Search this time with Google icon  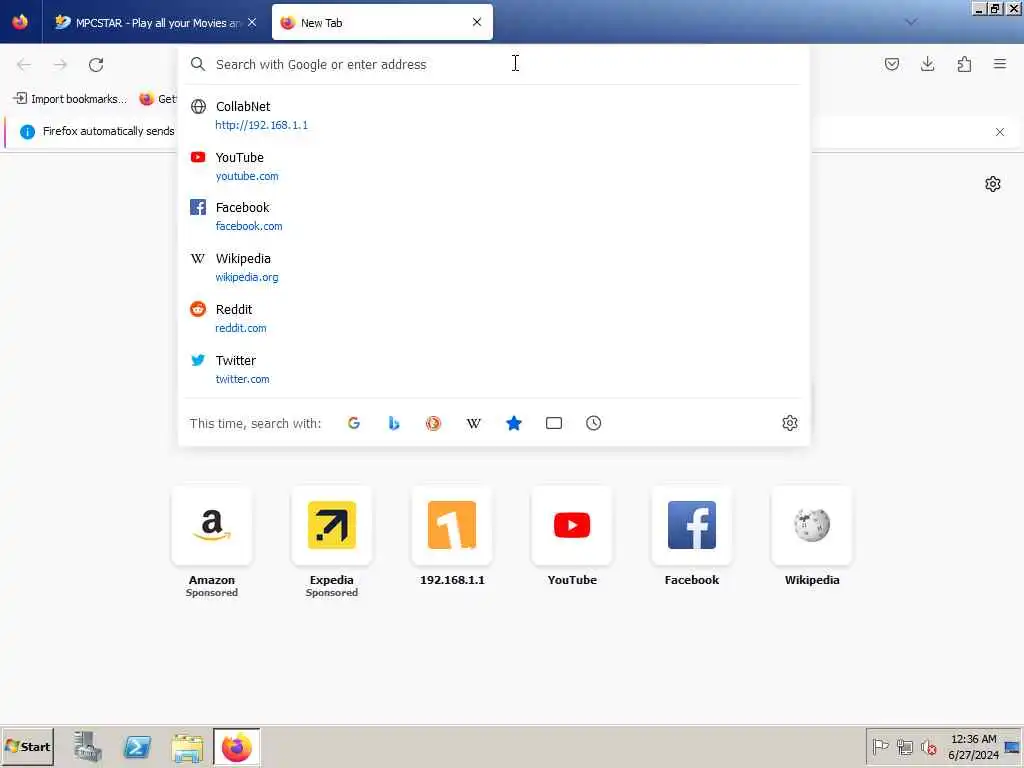tap(353, 423)
